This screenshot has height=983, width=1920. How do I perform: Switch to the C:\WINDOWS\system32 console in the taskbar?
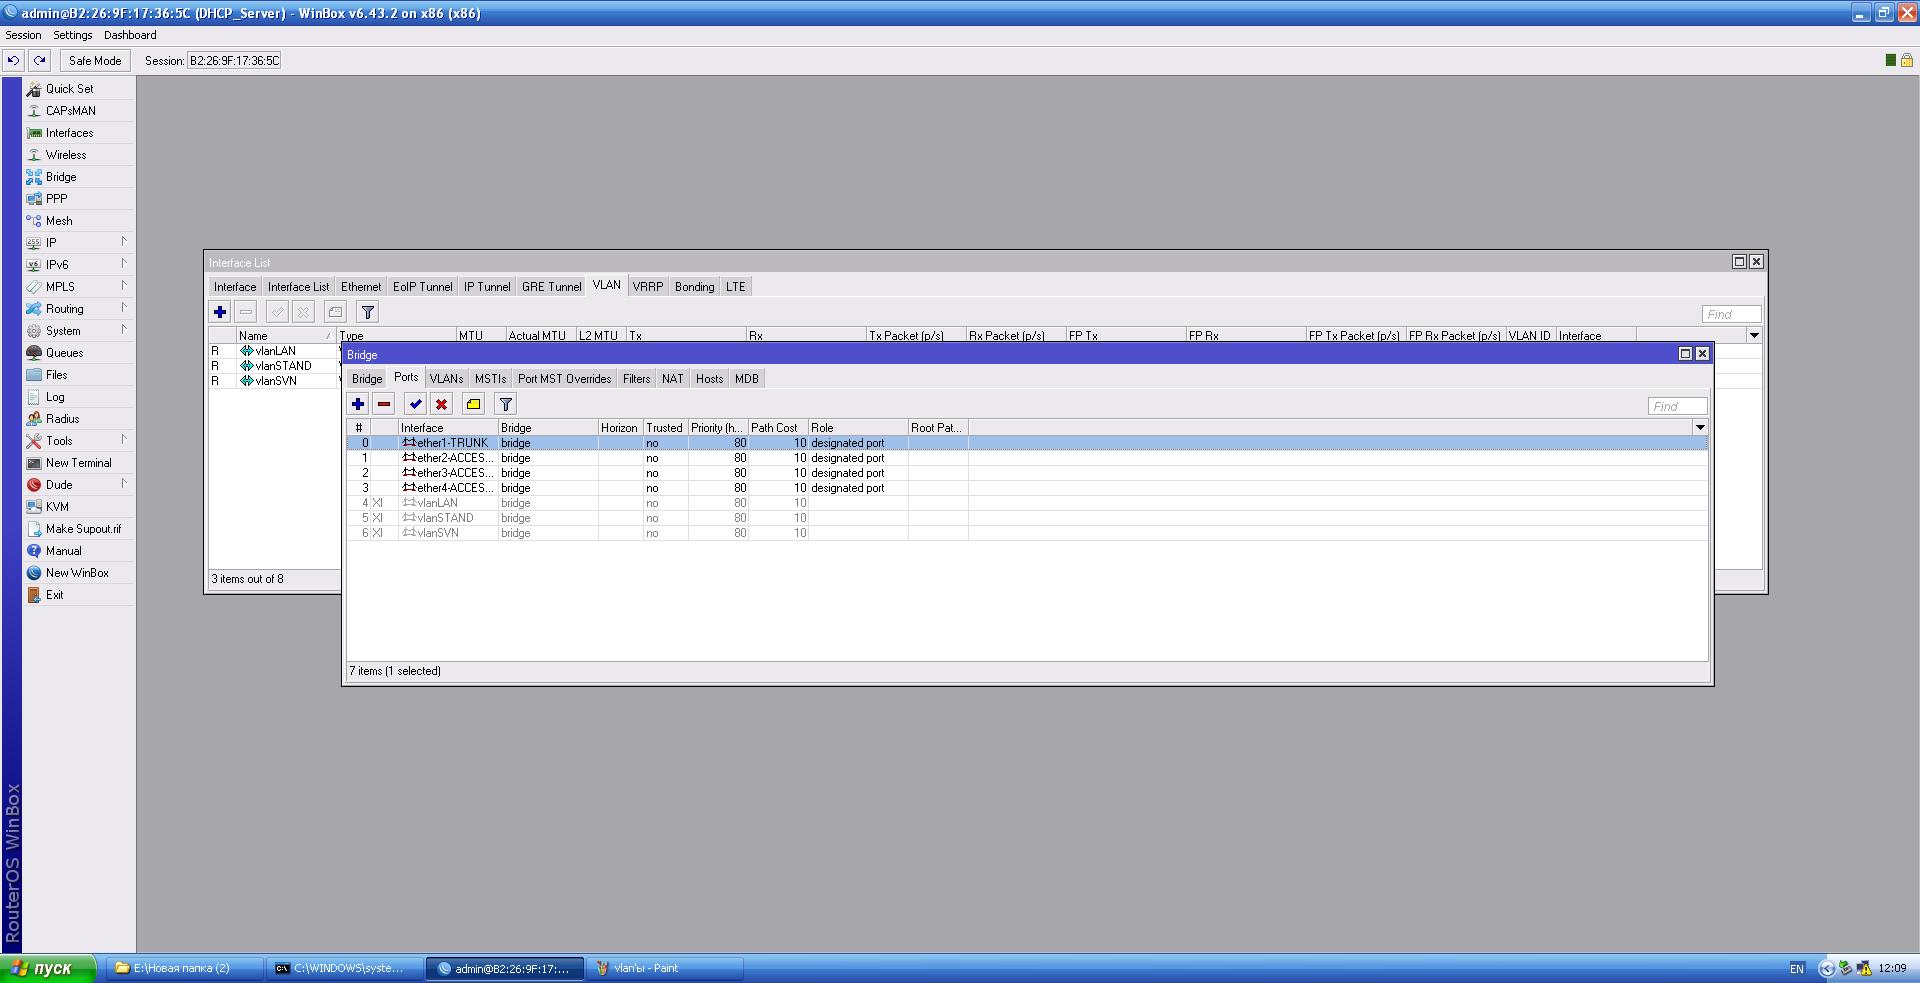[345, 968]
